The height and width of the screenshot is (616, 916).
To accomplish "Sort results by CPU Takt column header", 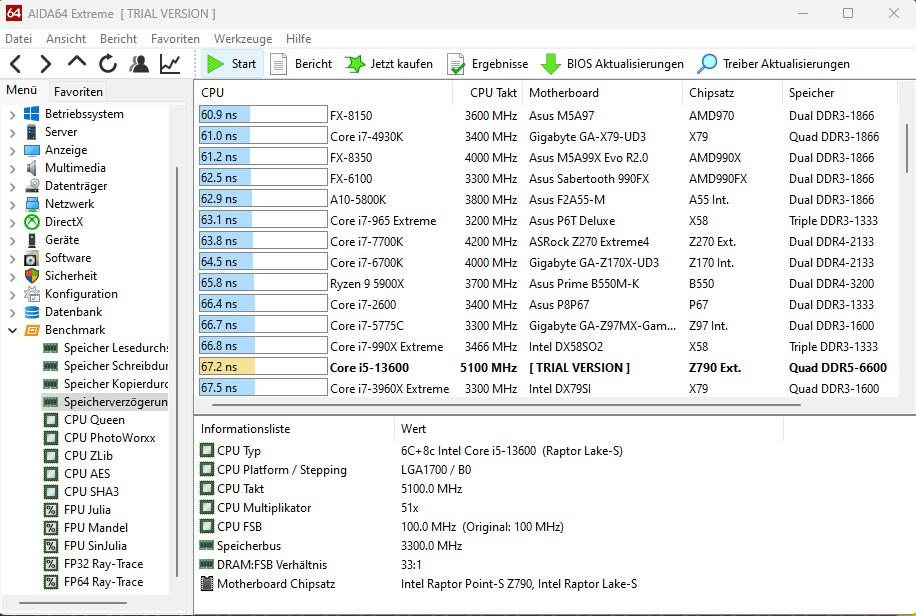I will click(487, 93).
